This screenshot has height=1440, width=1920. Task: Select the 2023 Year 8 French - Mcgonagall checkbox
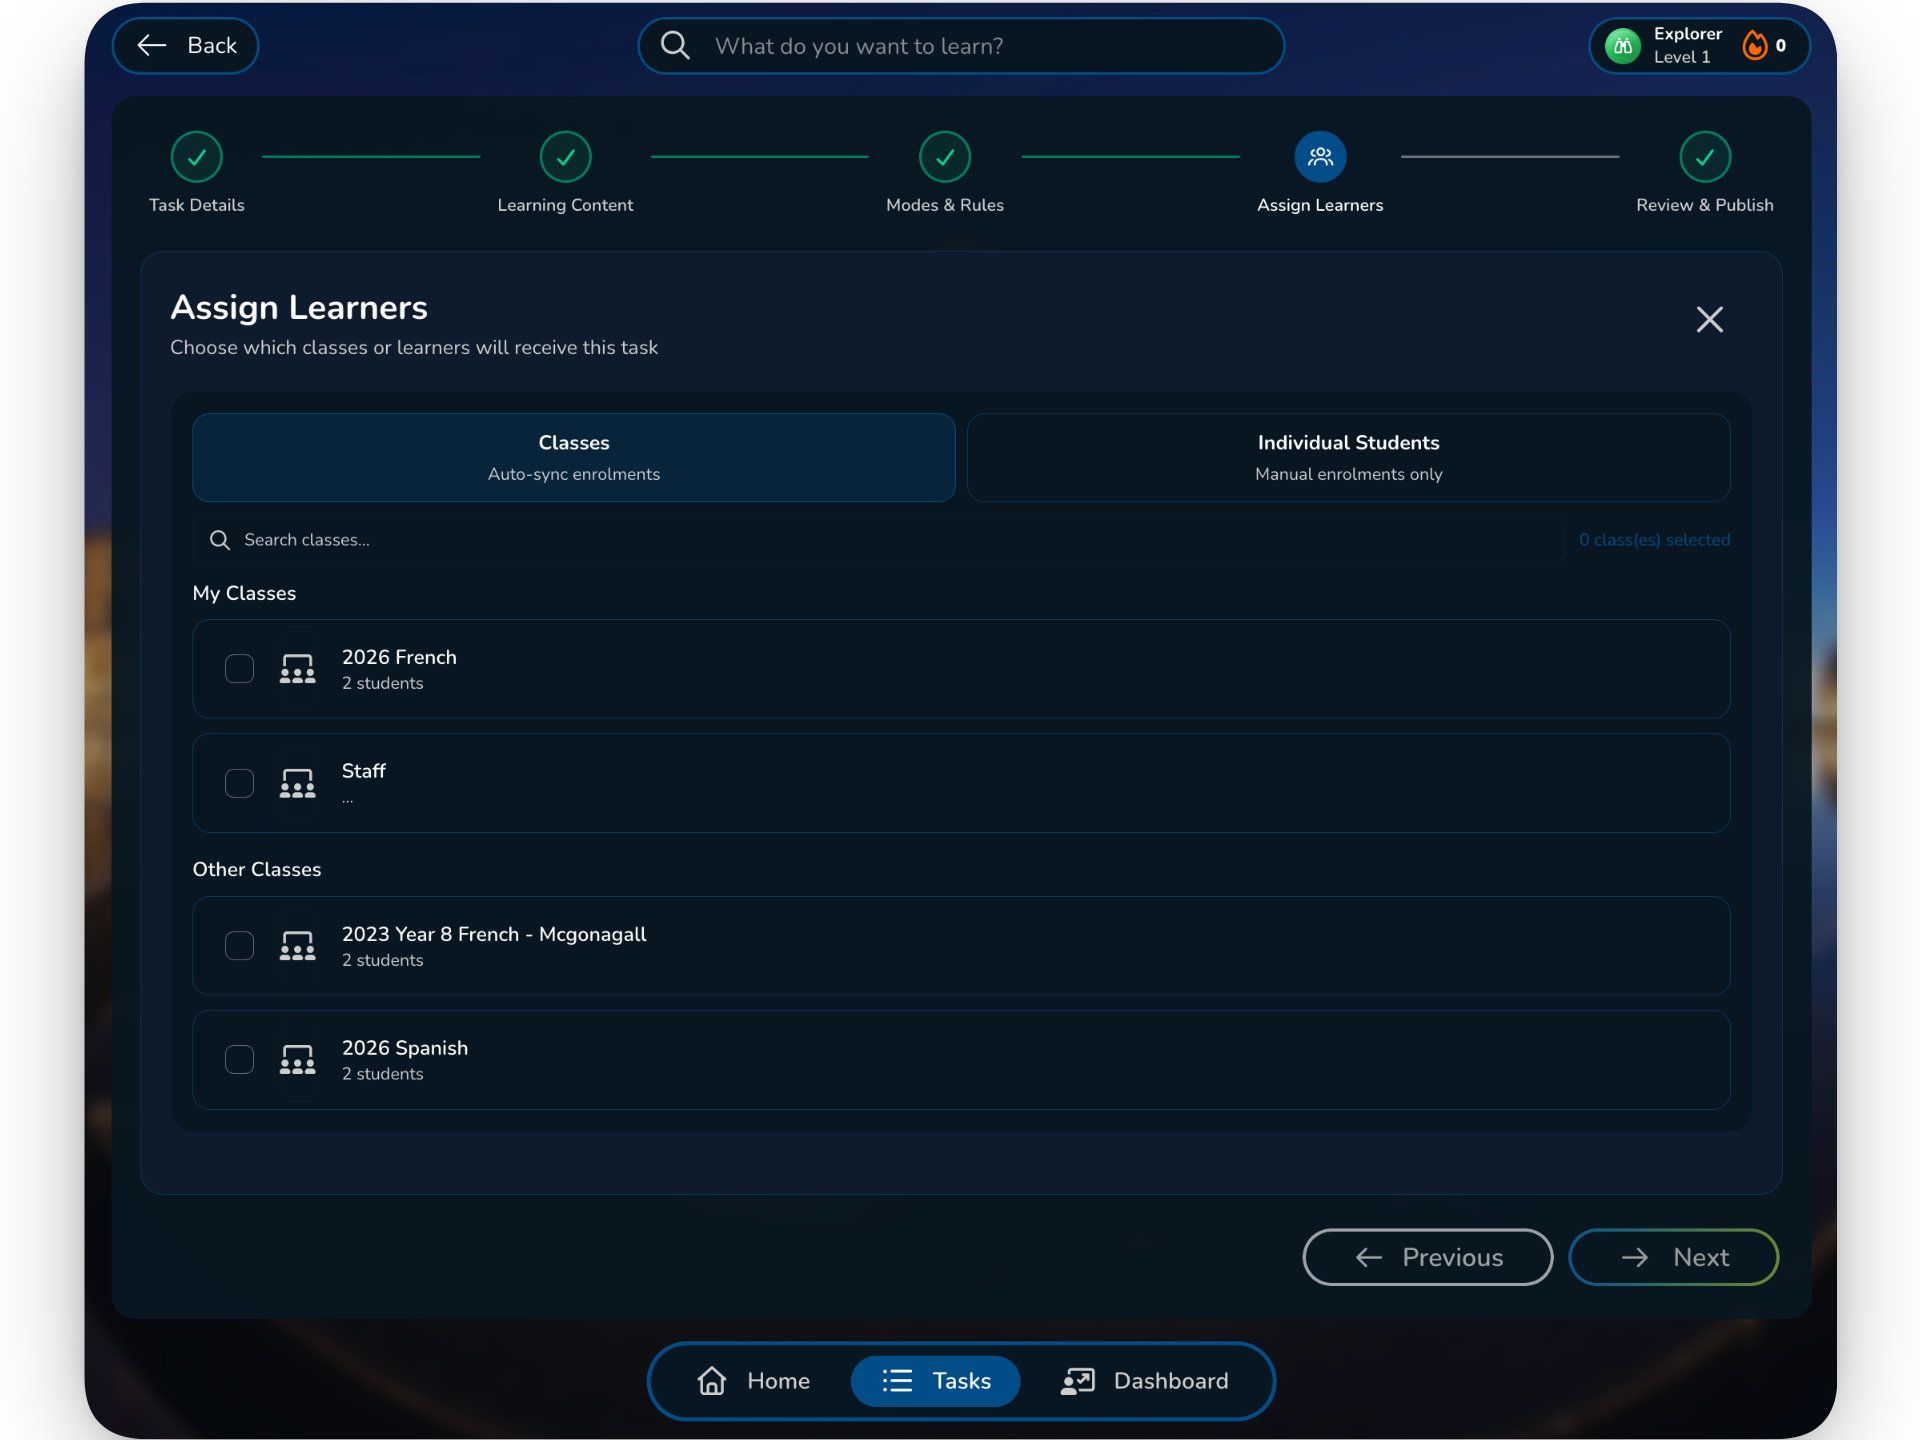click(x=239, y=946)
